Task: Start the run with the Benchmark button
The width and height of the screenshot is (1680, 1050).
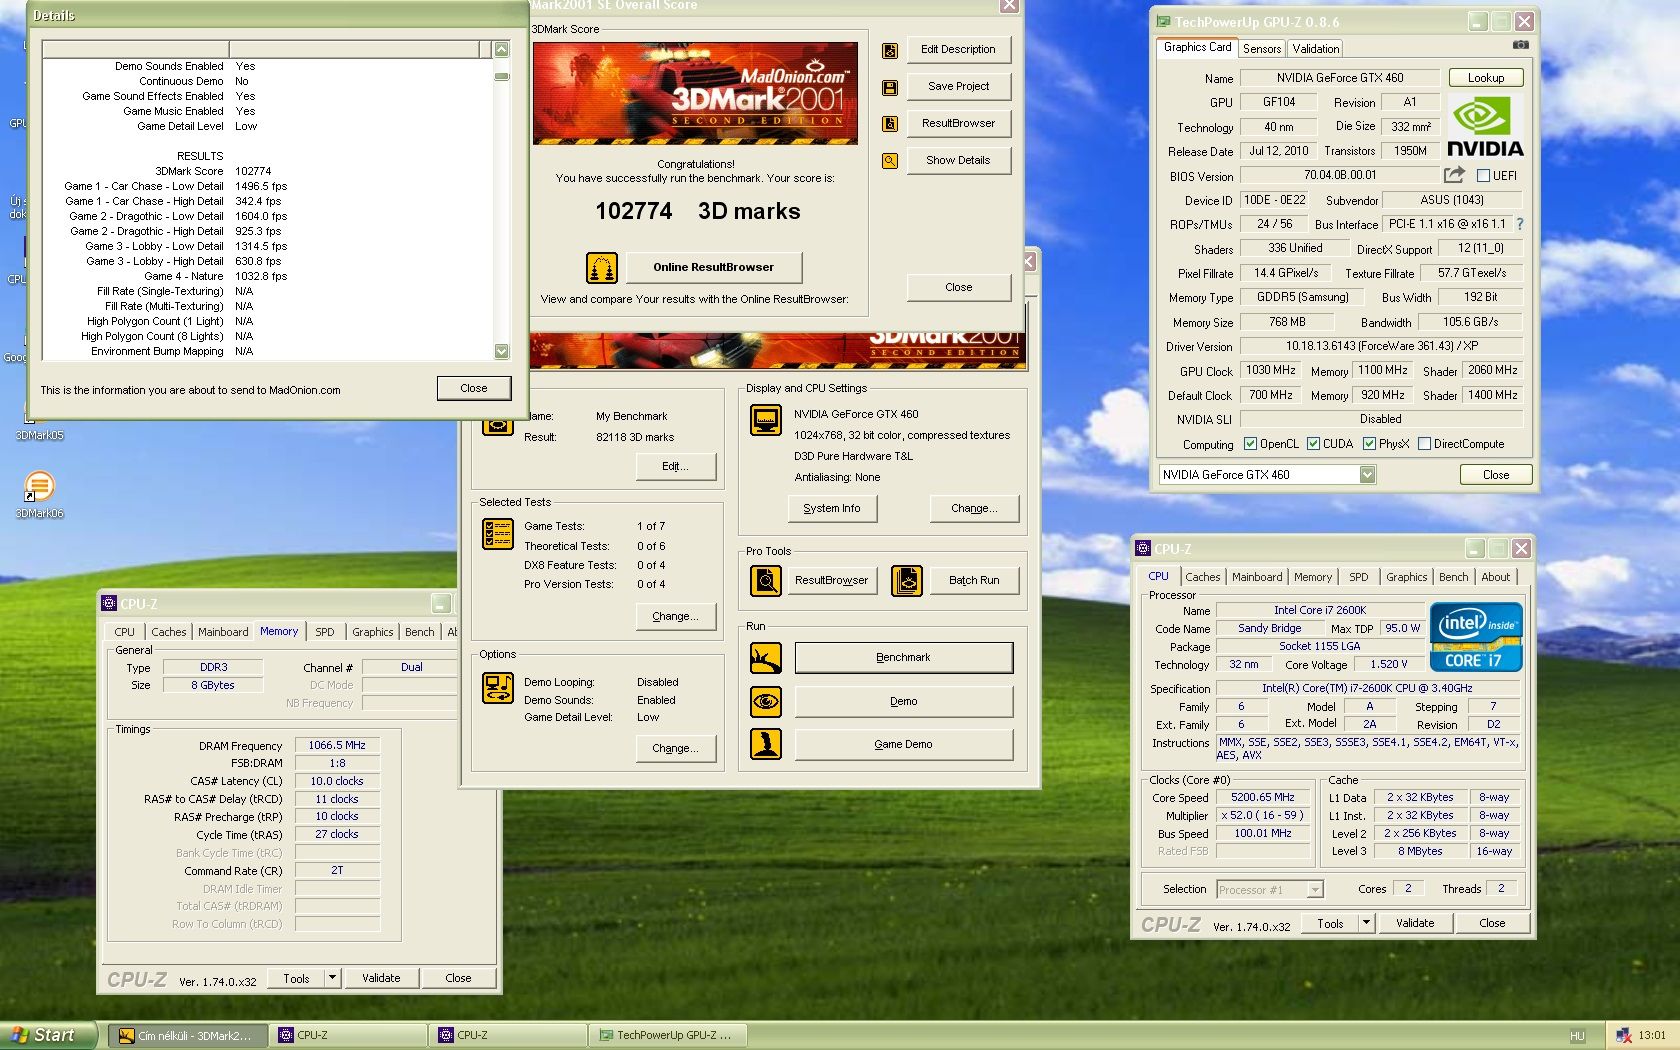Action: [x=903, y=657]
